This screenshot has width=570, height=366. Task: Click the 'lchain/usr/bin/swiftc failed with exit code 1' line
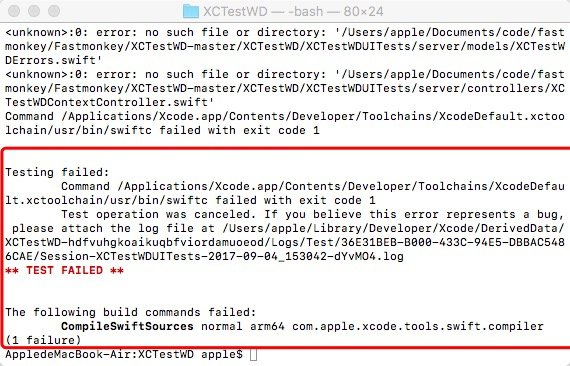tap(162, 130)
